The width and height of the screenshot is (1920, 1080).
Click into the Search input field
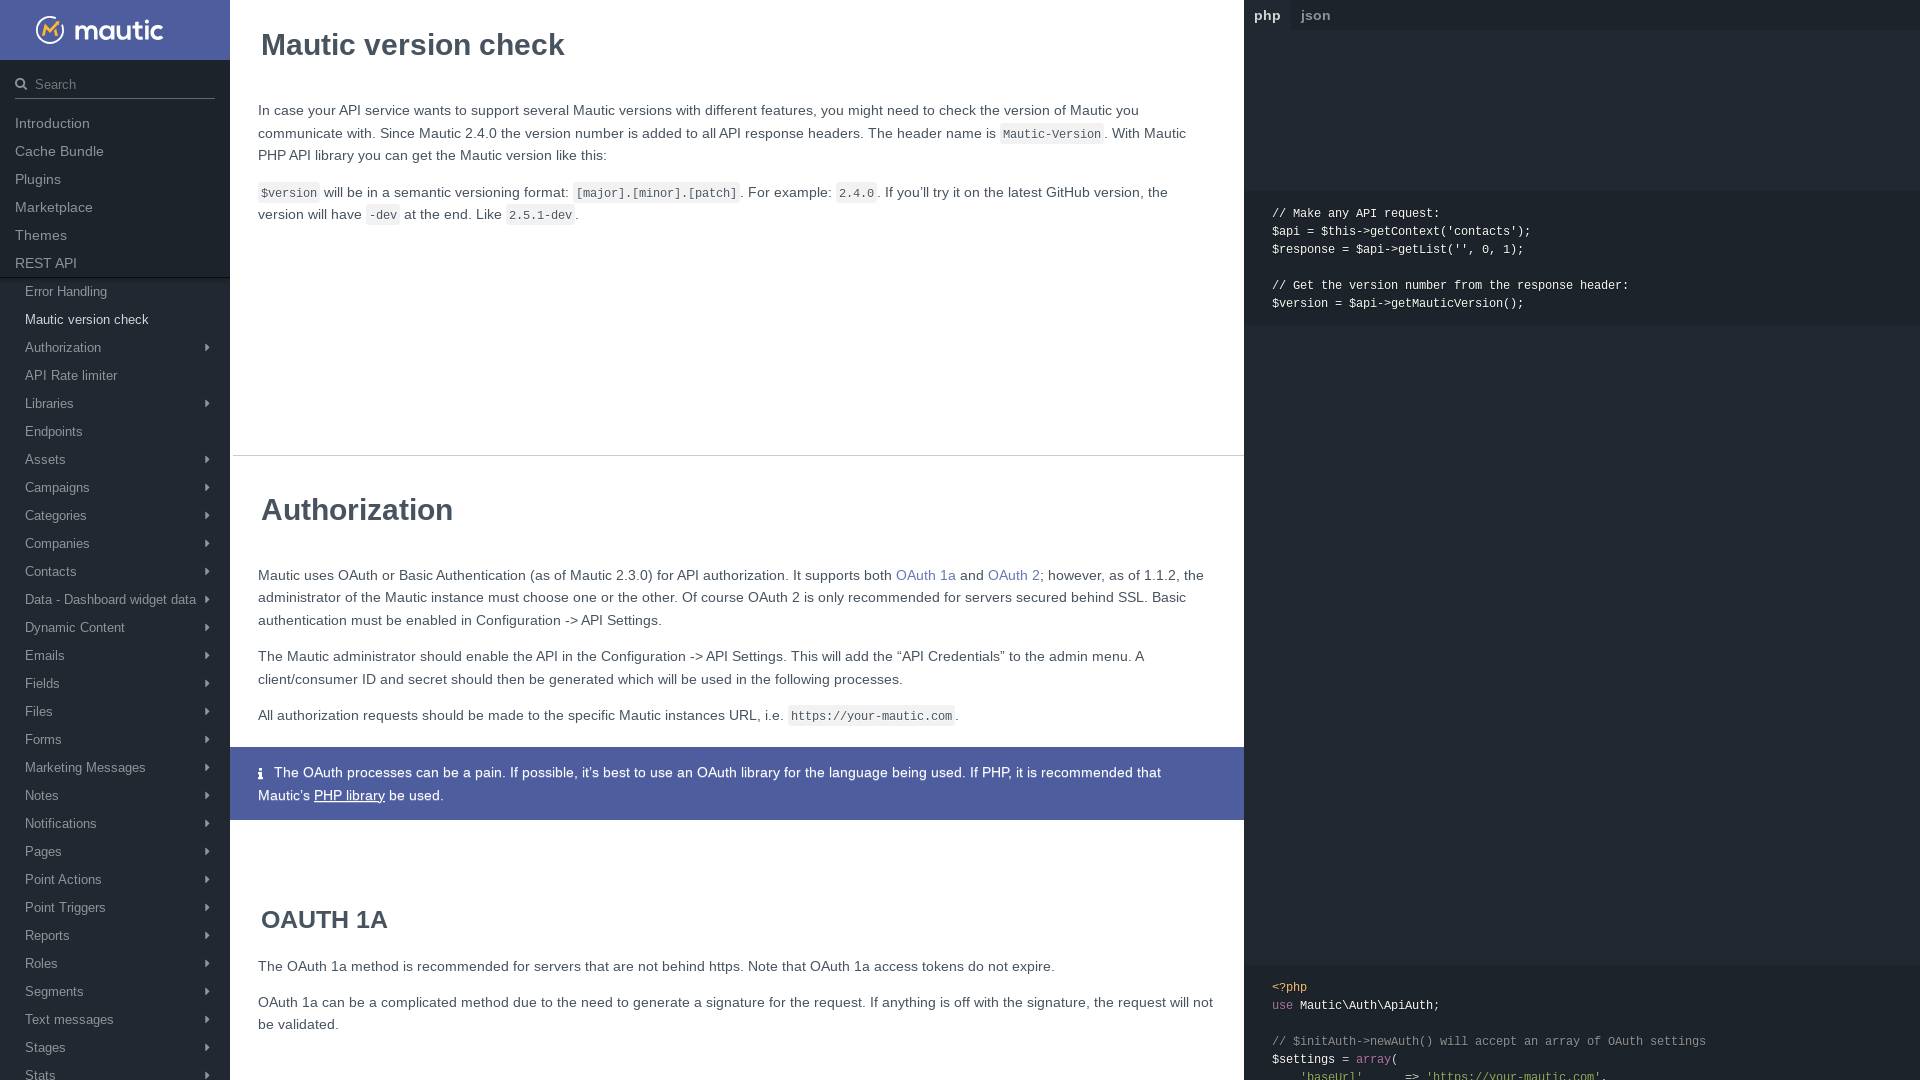coord(120,85)
